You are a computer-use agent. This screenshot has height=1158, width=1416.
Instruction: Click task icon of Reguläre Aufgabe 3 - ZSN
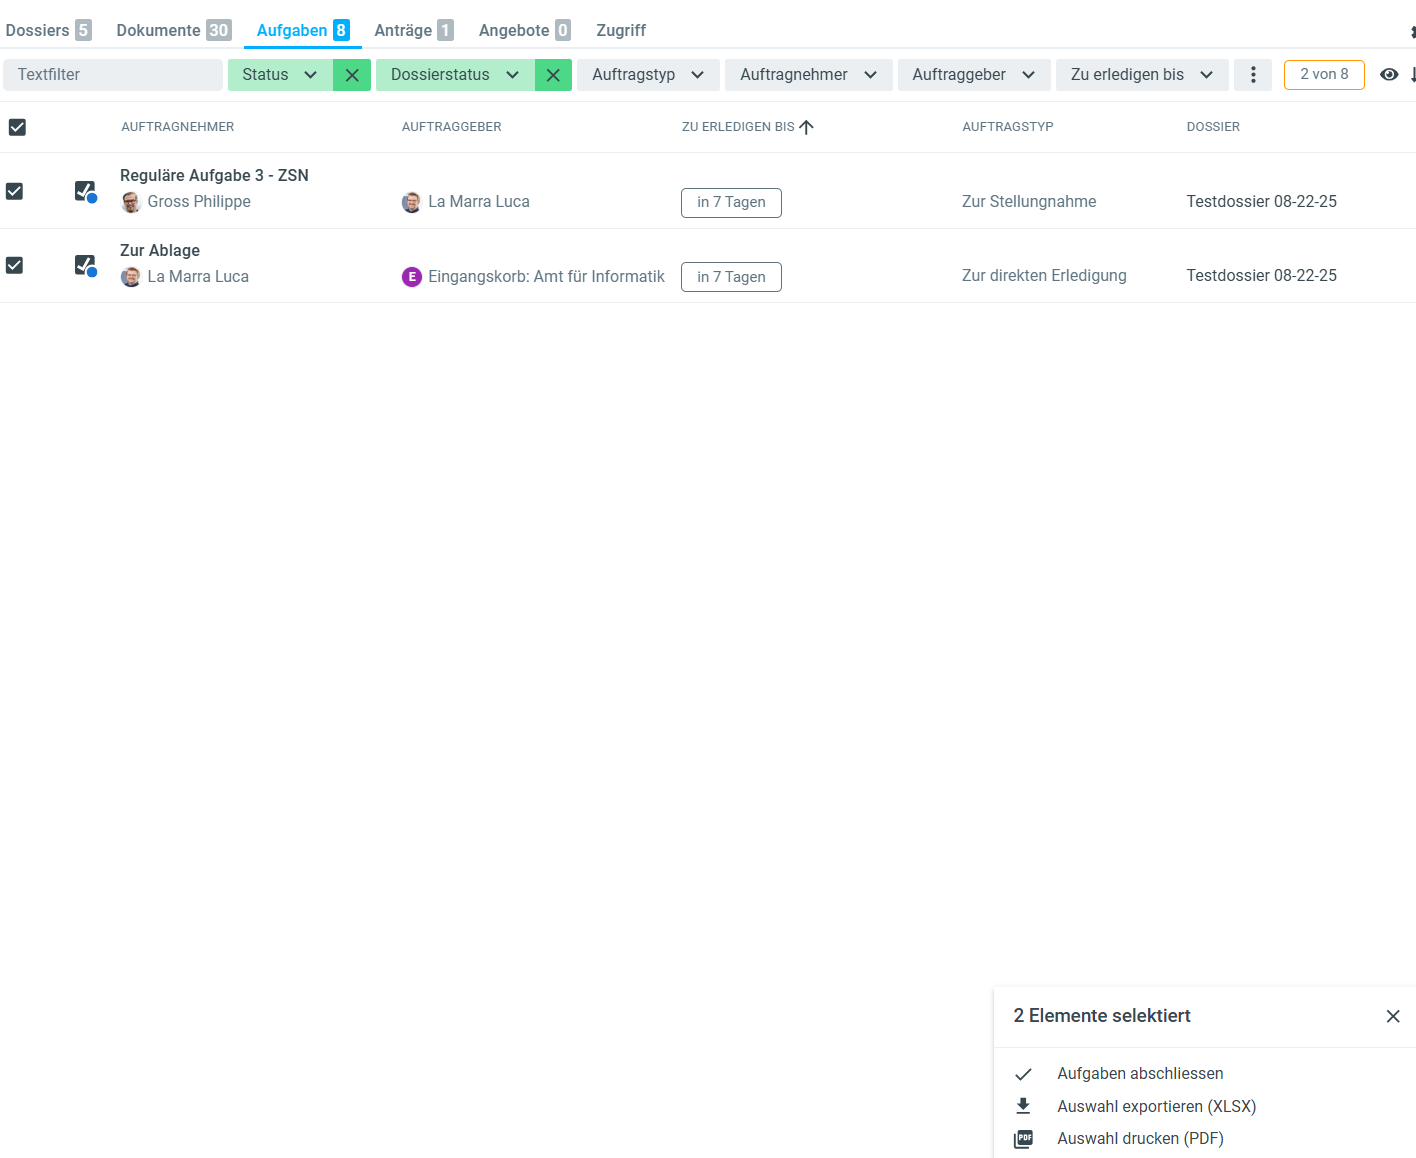85,191
